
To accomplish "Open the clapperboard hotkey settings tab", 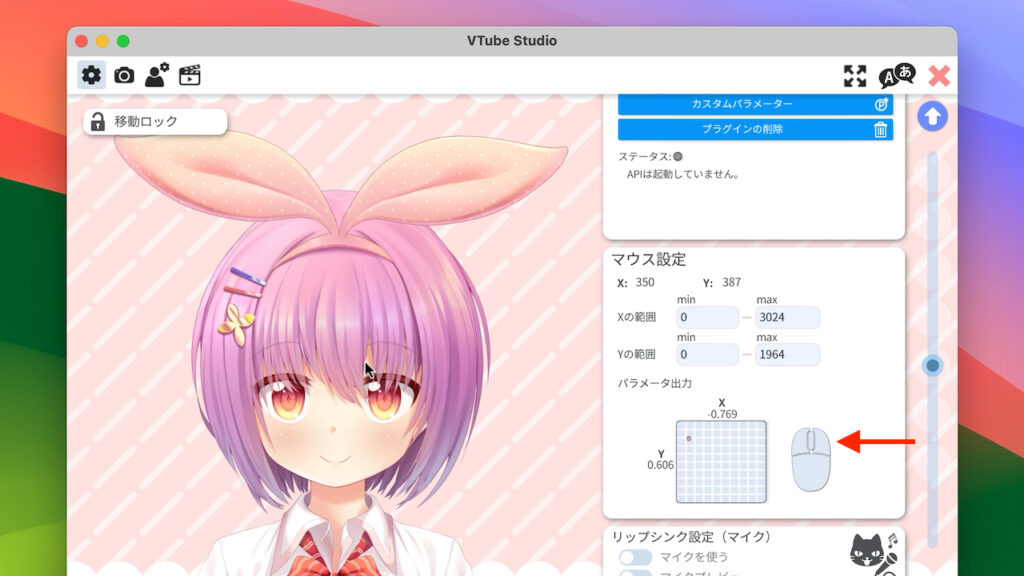I will (189, 75).
